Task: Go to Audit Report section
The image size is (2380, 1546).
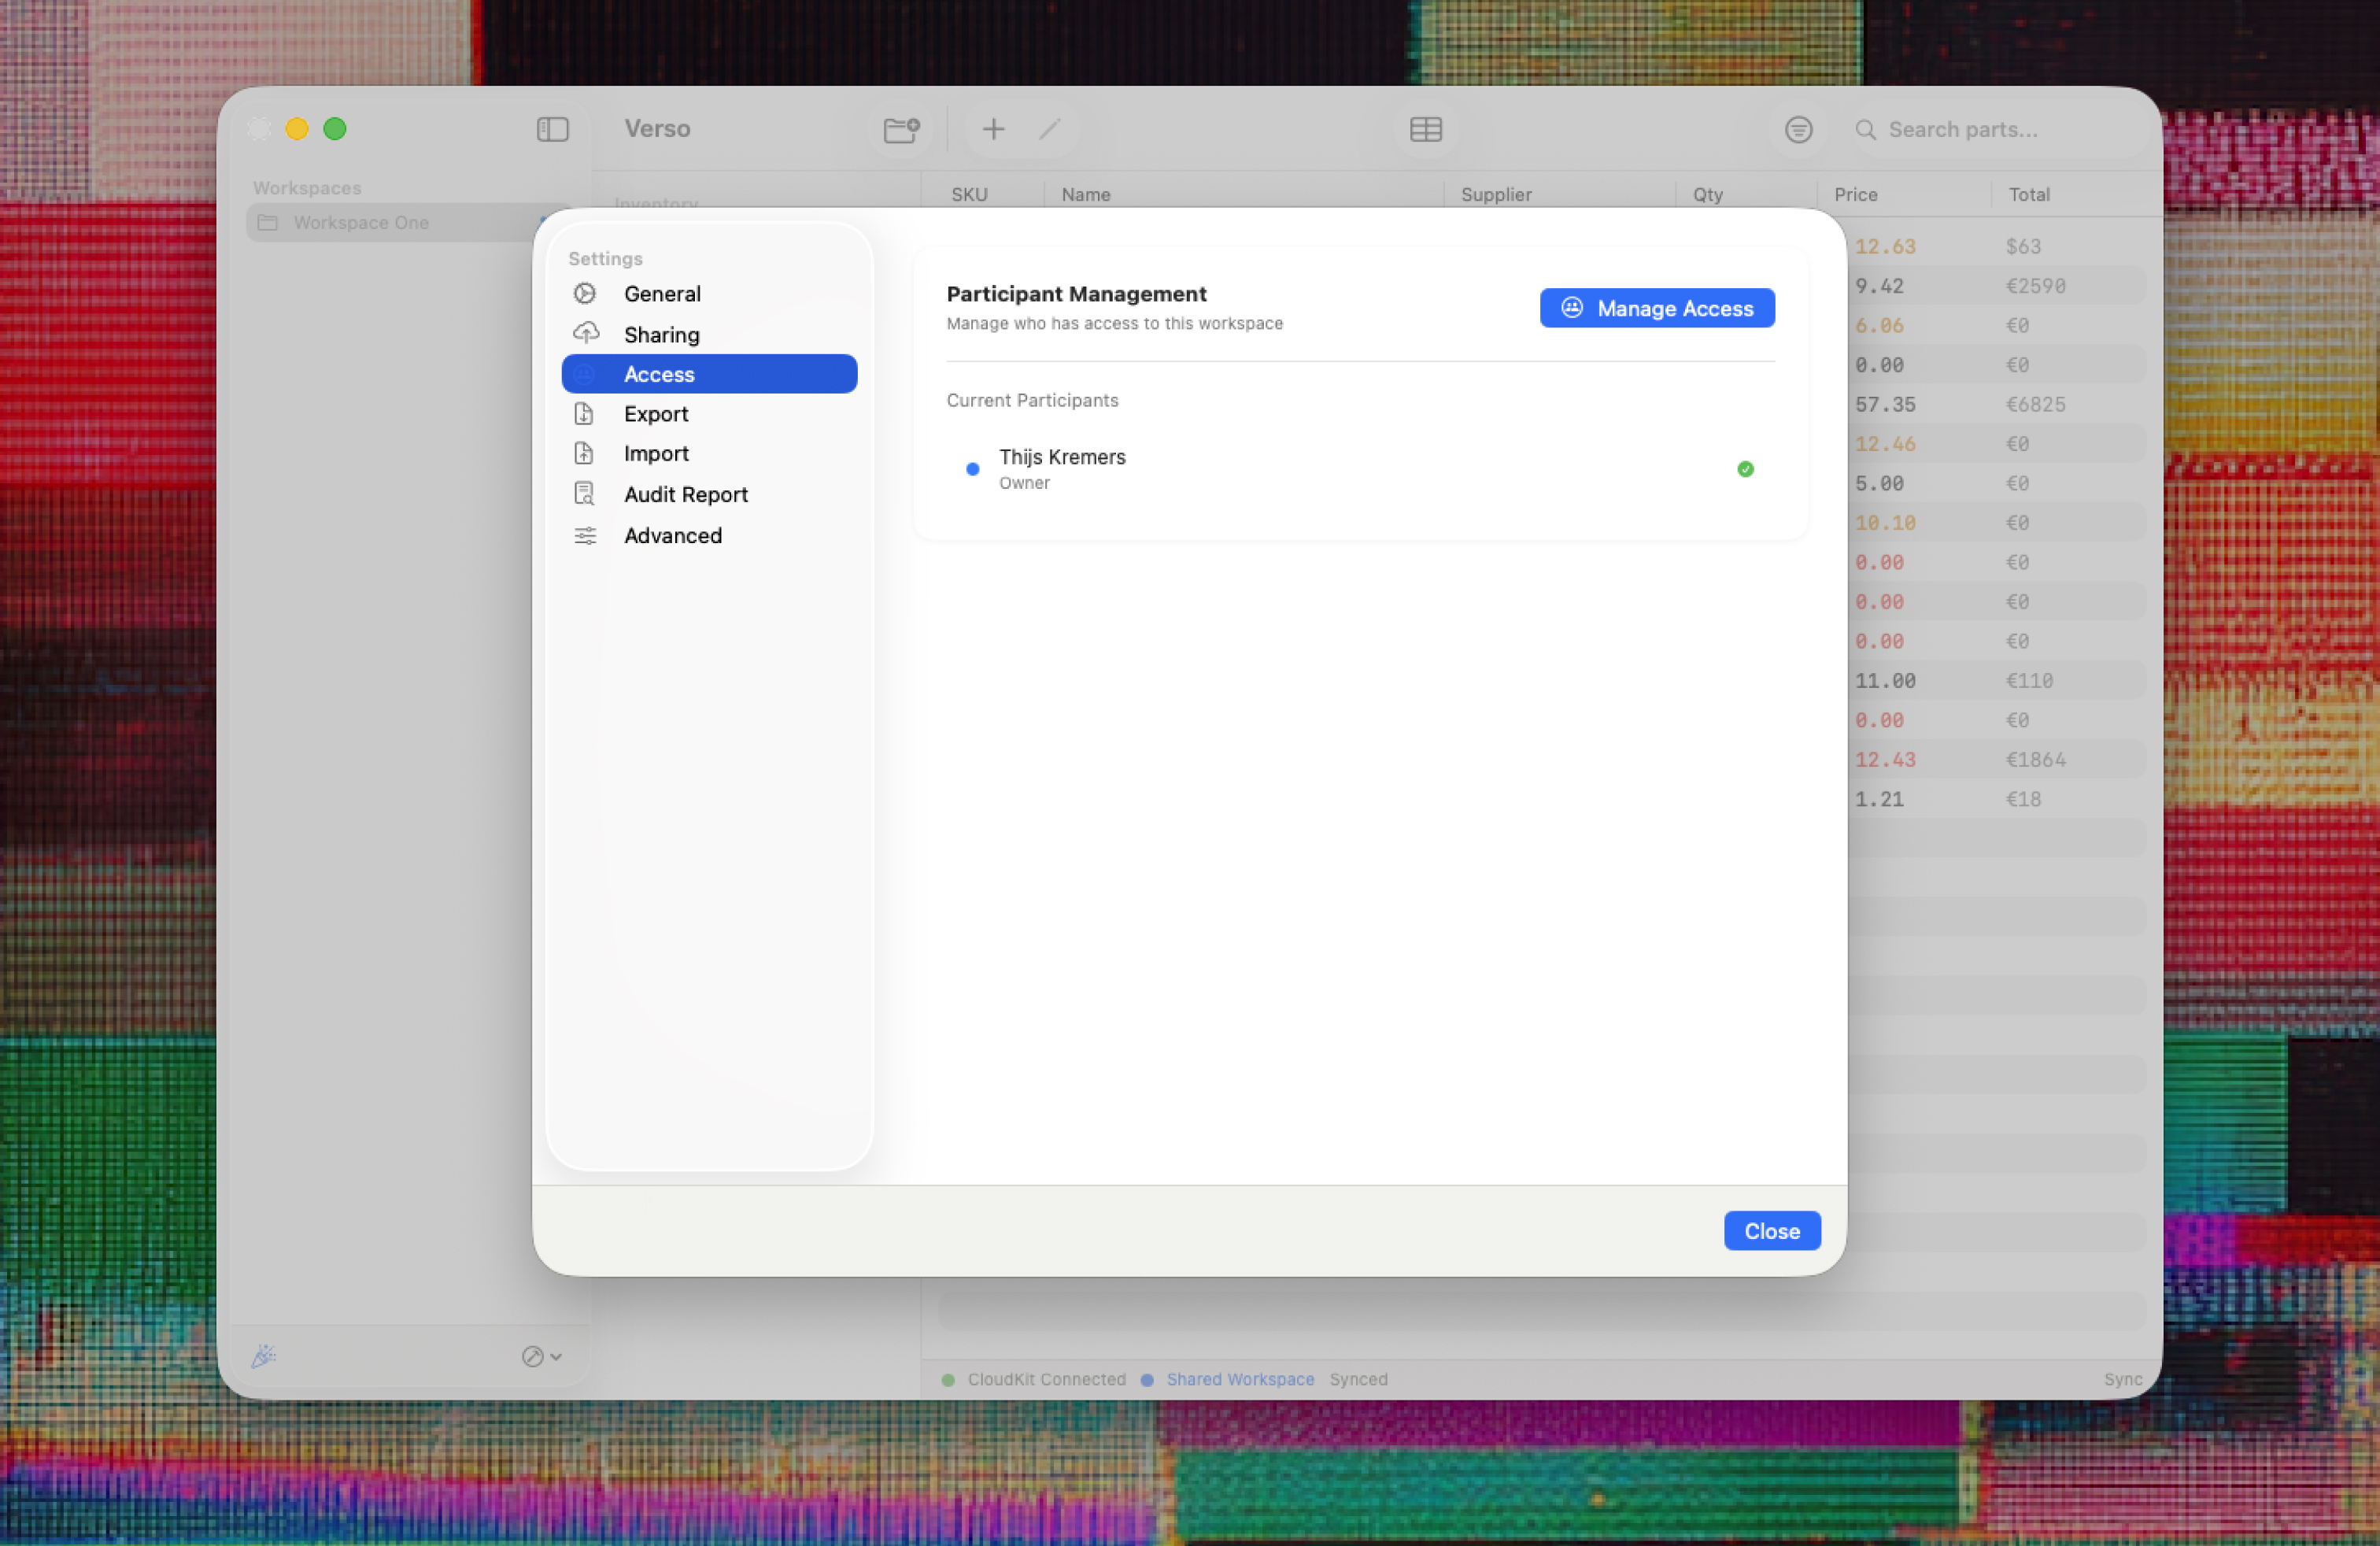Action: (685, 495)
